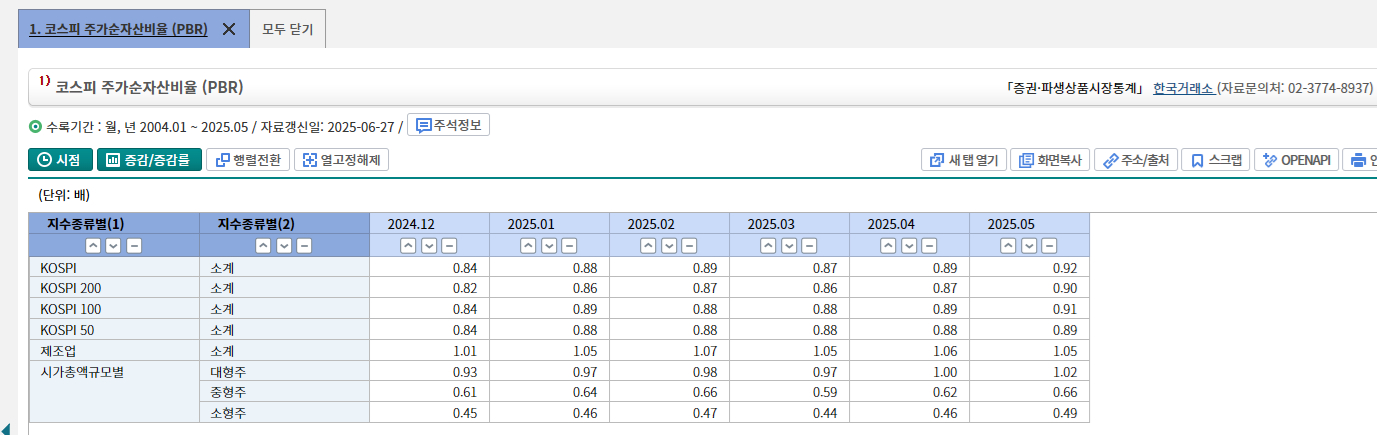Click the 모두 닫기 tab button
The width and height of the screenshot is (1377, 435).
[x=287, y=29]
